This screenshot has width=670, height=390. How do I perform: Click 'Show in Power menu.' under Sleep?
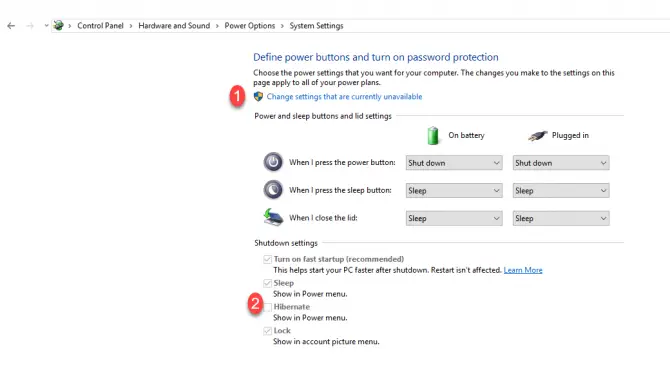310,294
